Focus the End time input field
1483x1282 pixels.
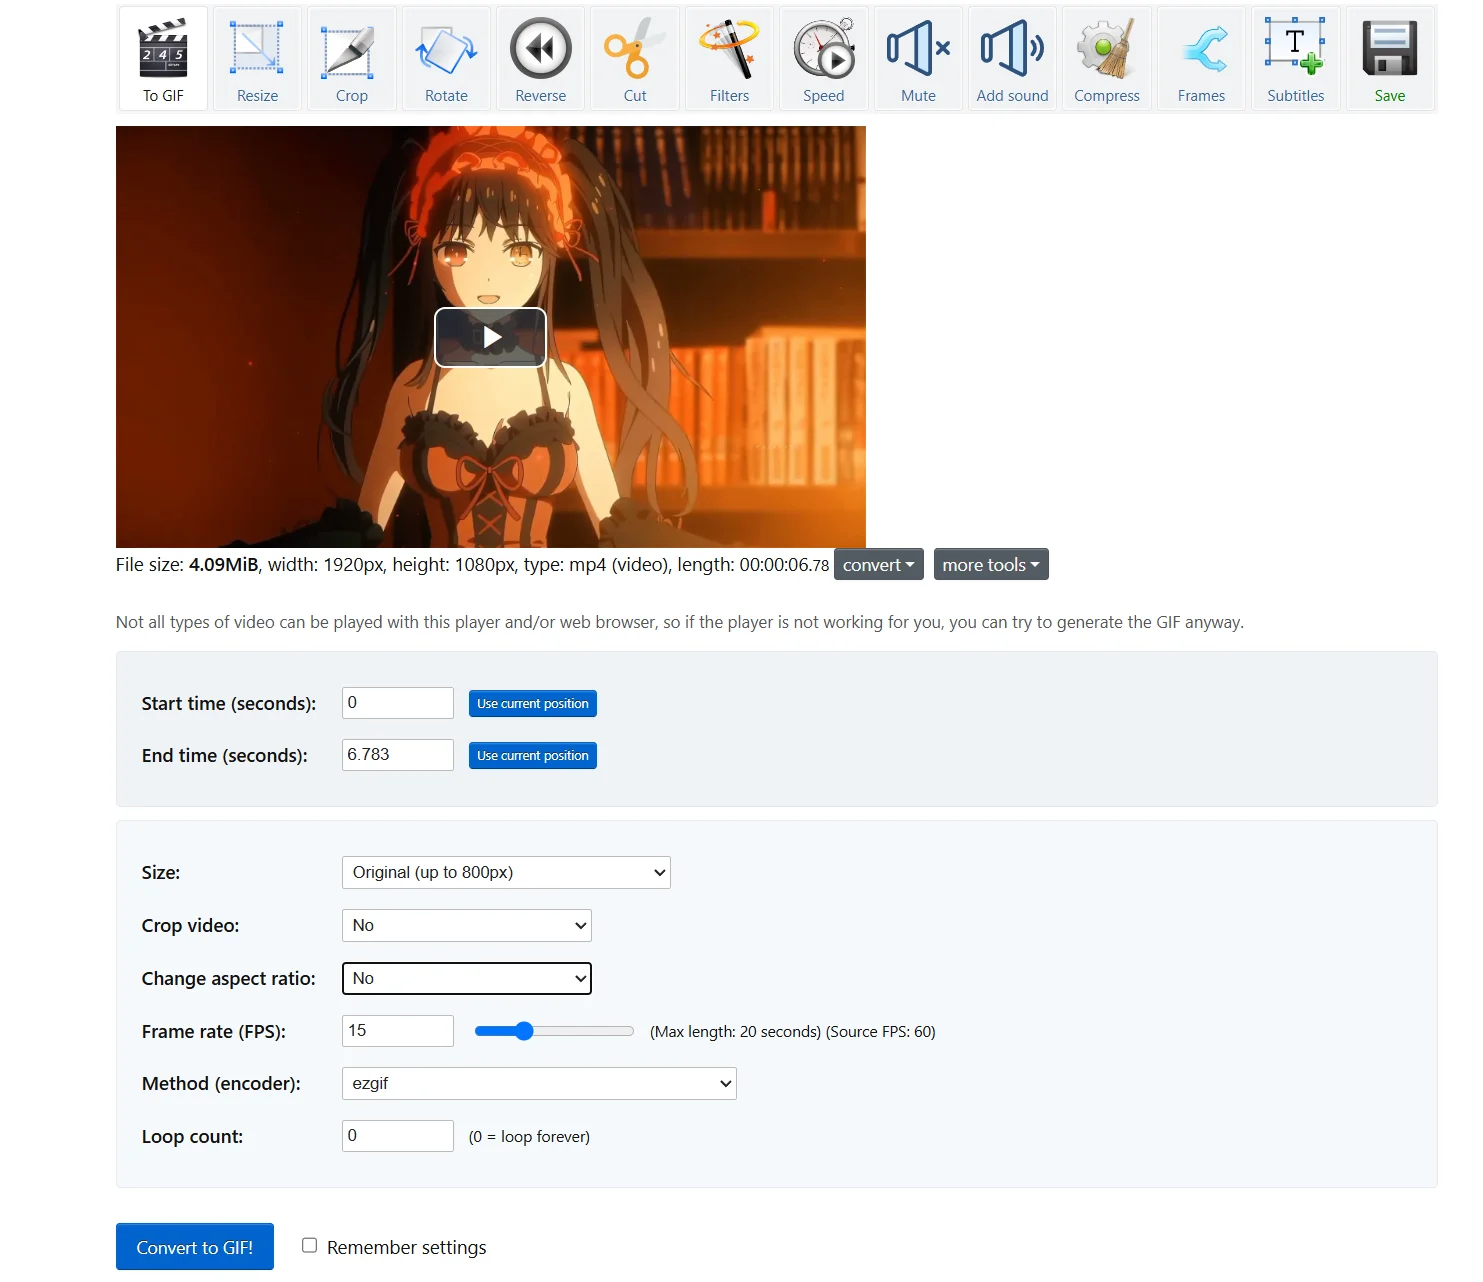tap(398, 755)
